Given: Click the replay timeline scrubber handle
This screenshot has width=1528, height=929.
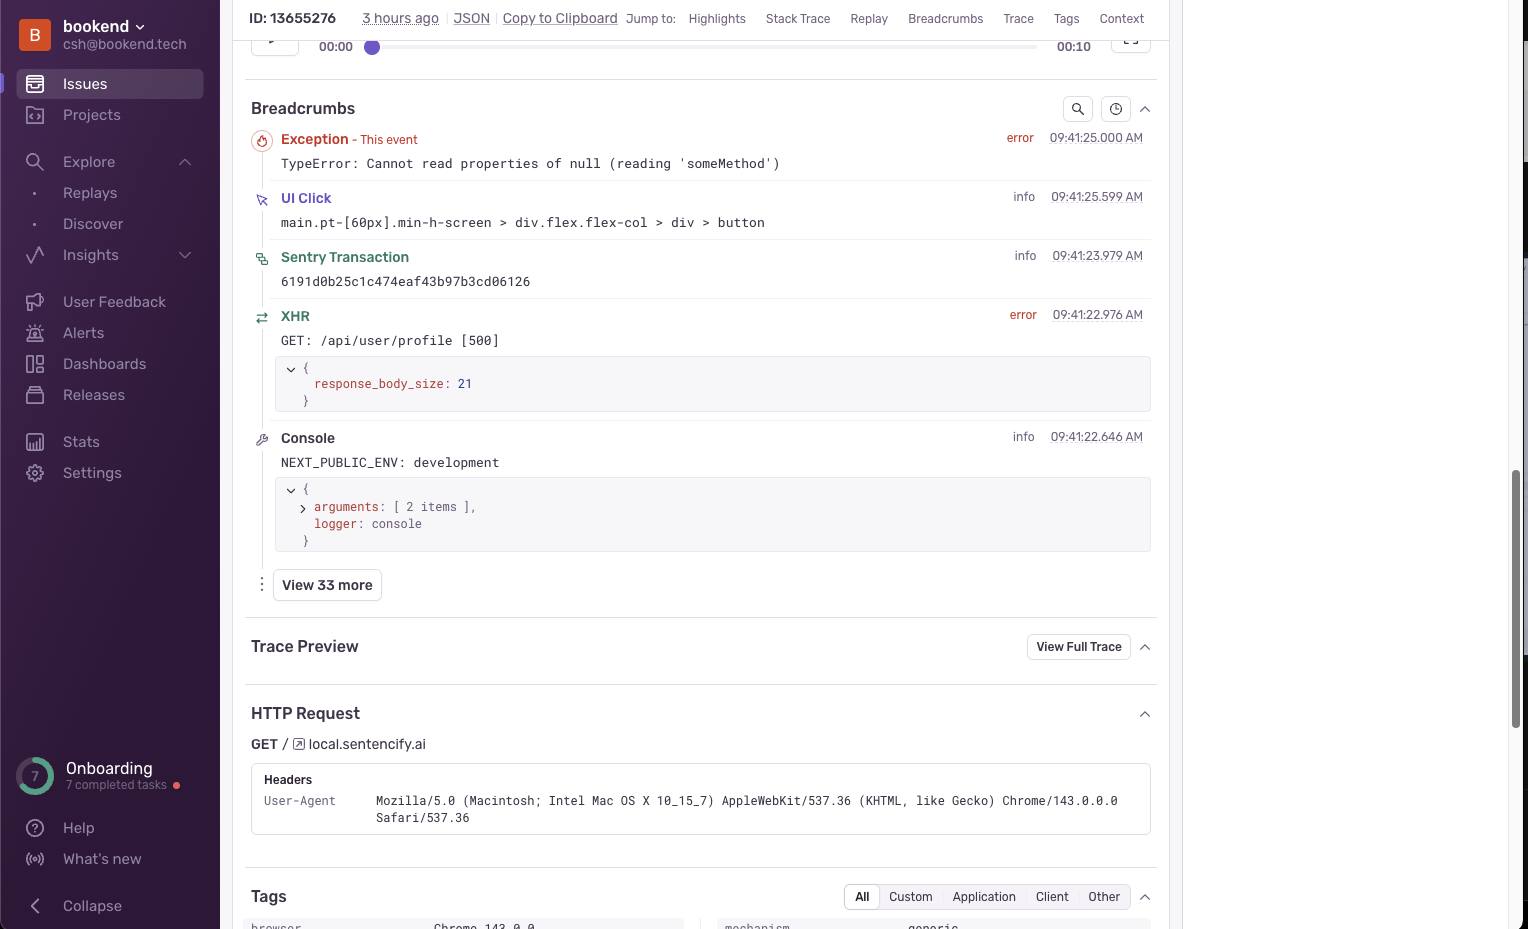Looking at the screenshot, I should click(372, 47).
